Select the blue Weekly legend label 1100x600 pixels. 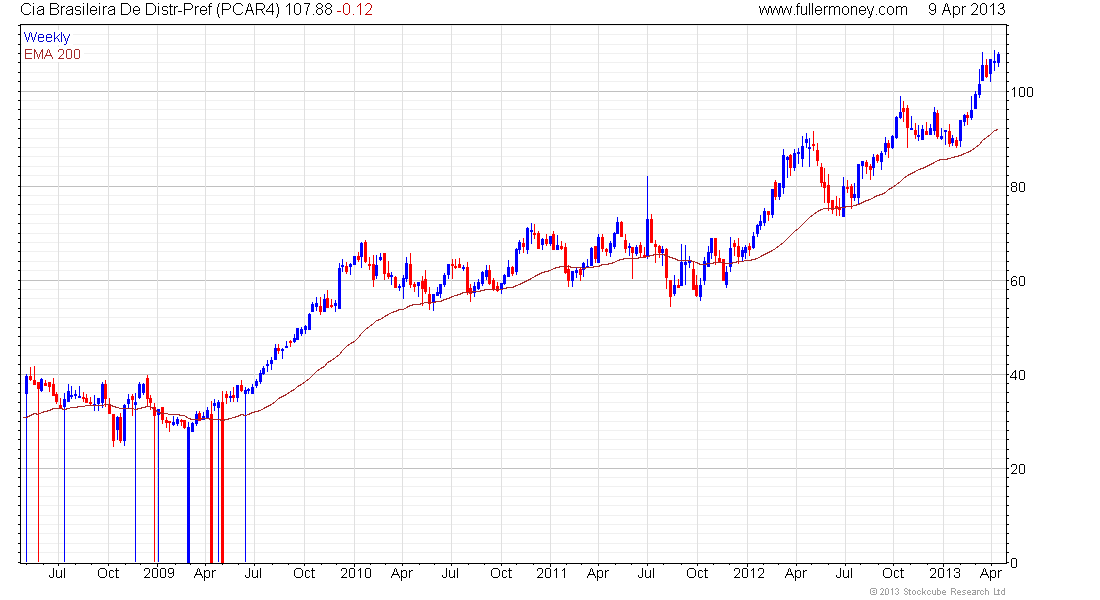pyautogui.click(x=47, y=37)
